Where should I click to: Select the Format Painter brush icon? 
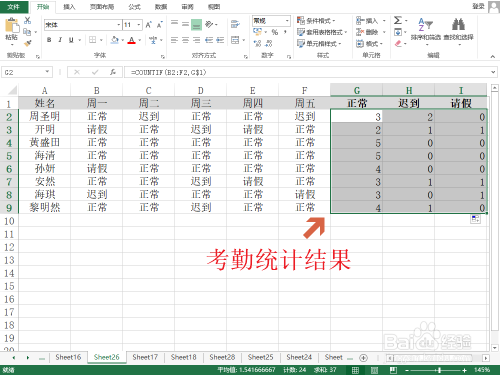coord(28,43)
